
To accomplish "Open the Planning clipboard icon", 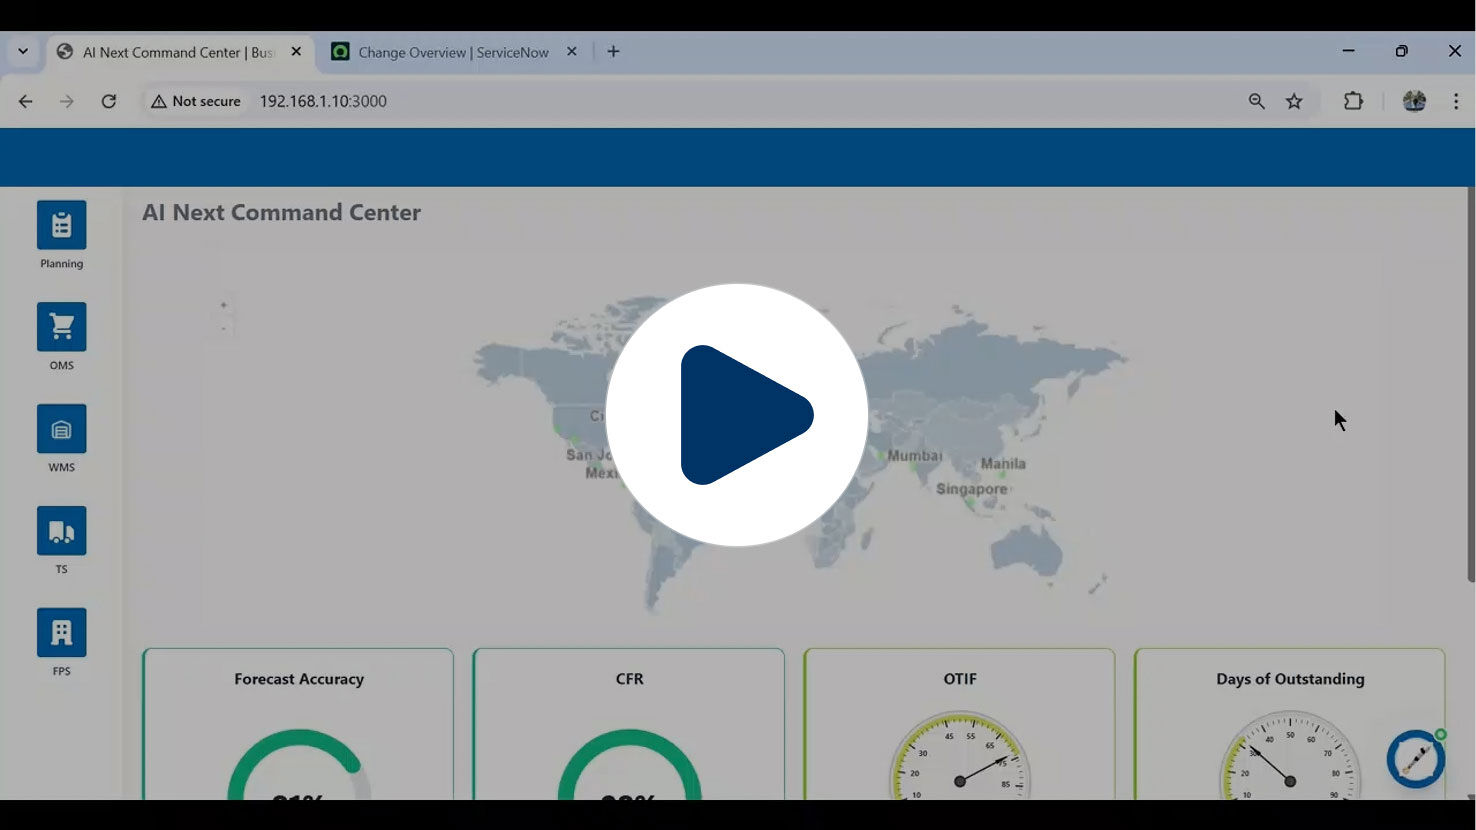I will click(62, 225).
